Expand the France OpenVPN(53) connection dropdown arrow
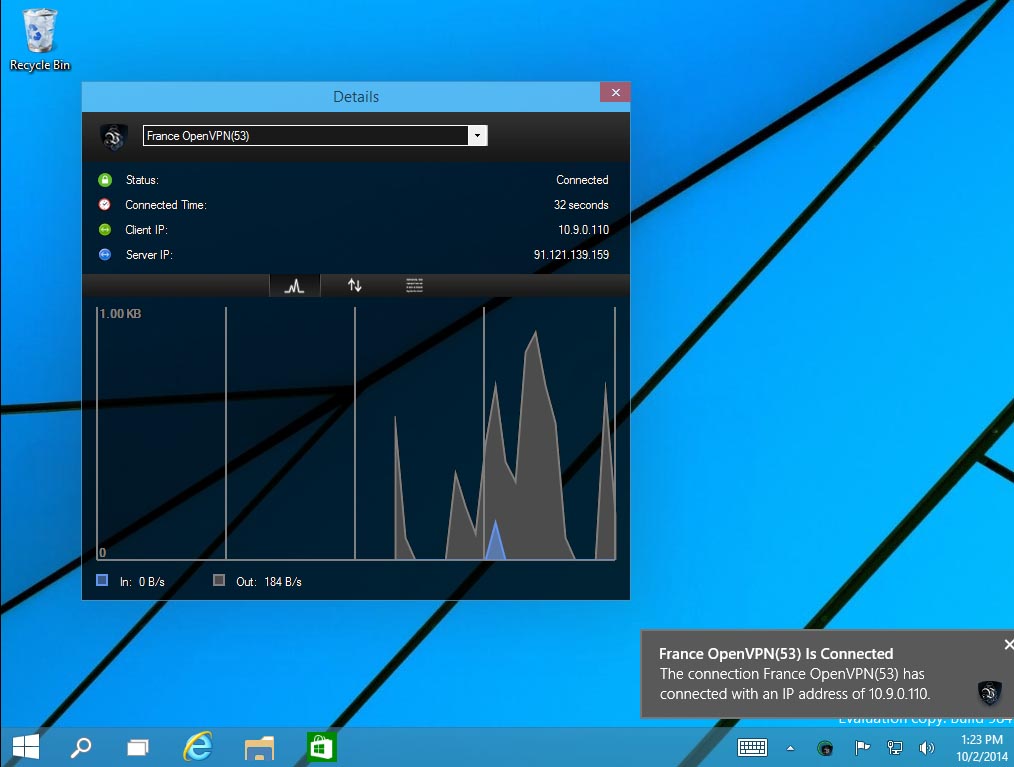1014x767 pixels. [477, 136]
